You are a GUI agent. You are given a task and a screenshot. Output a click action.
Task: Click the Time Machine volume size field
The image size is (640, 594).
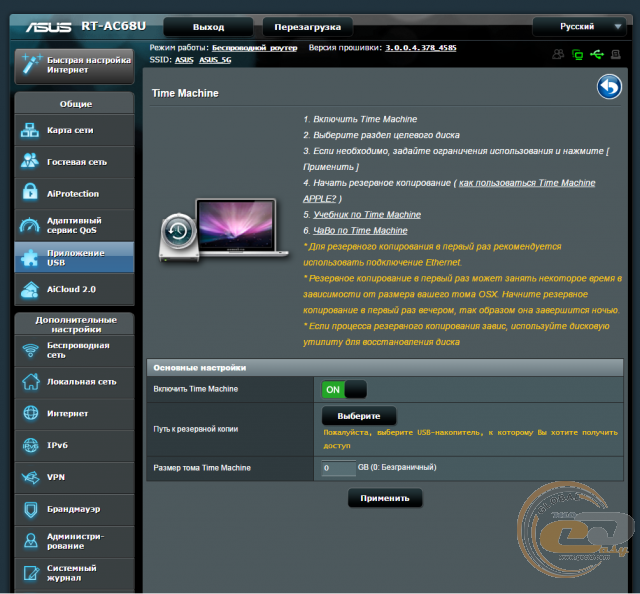pos(338,468)
